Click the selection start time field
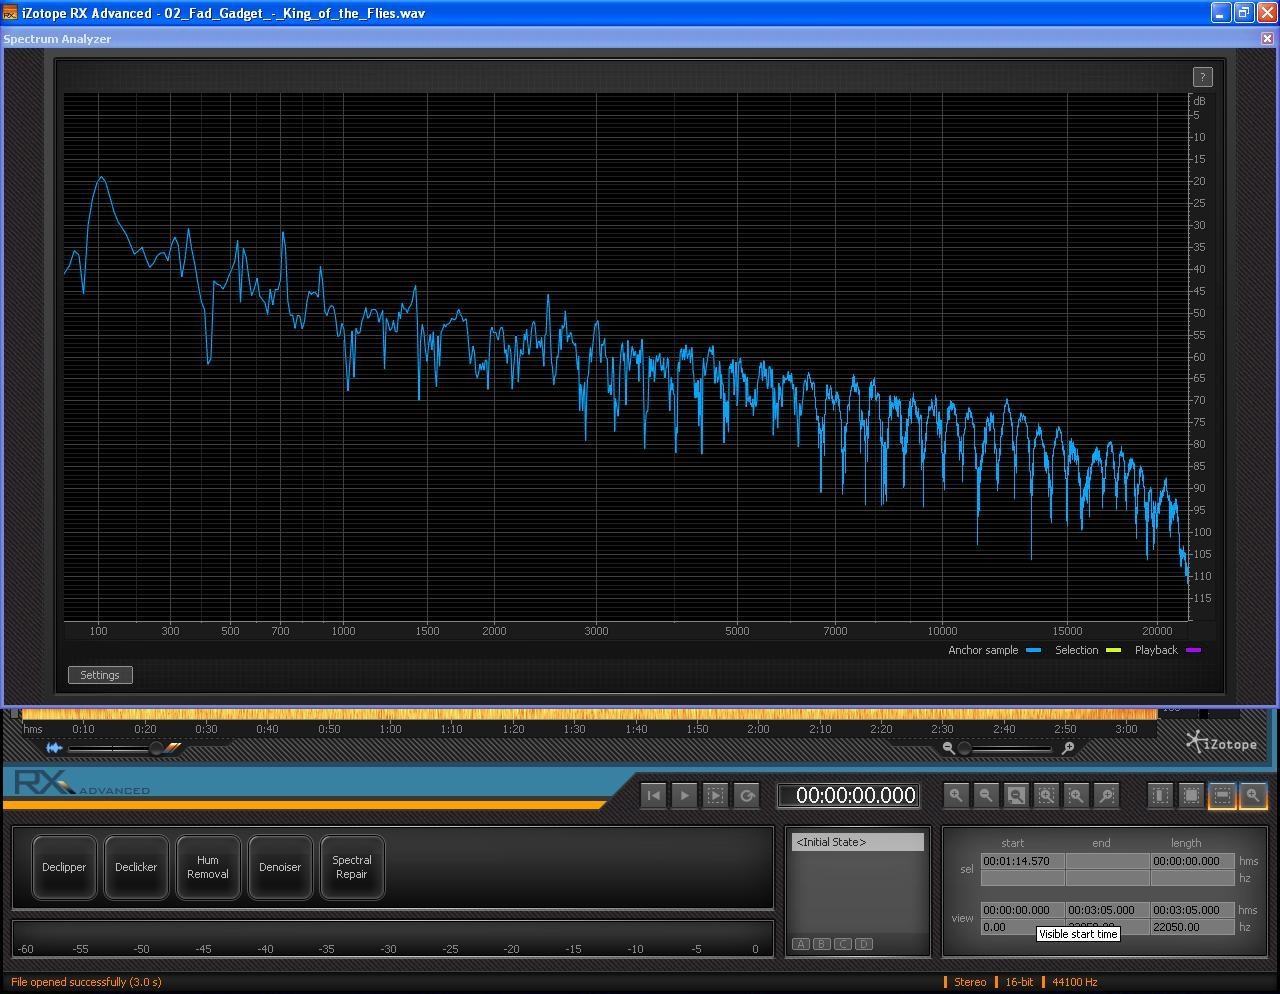 pos(1022,861)
